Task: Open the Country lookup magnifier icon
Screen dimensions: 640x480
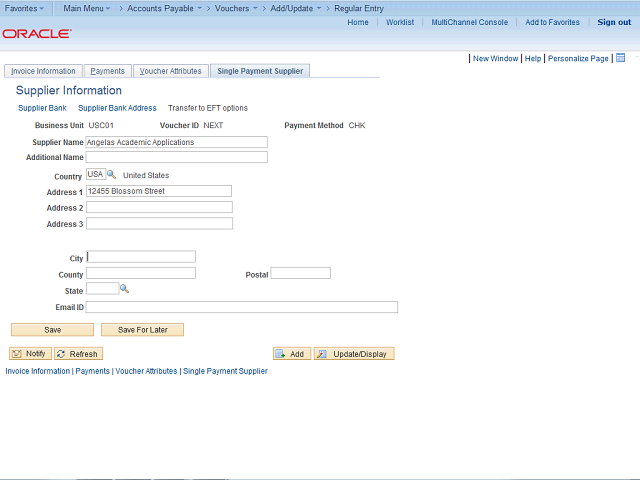Action: click(111, 175)
